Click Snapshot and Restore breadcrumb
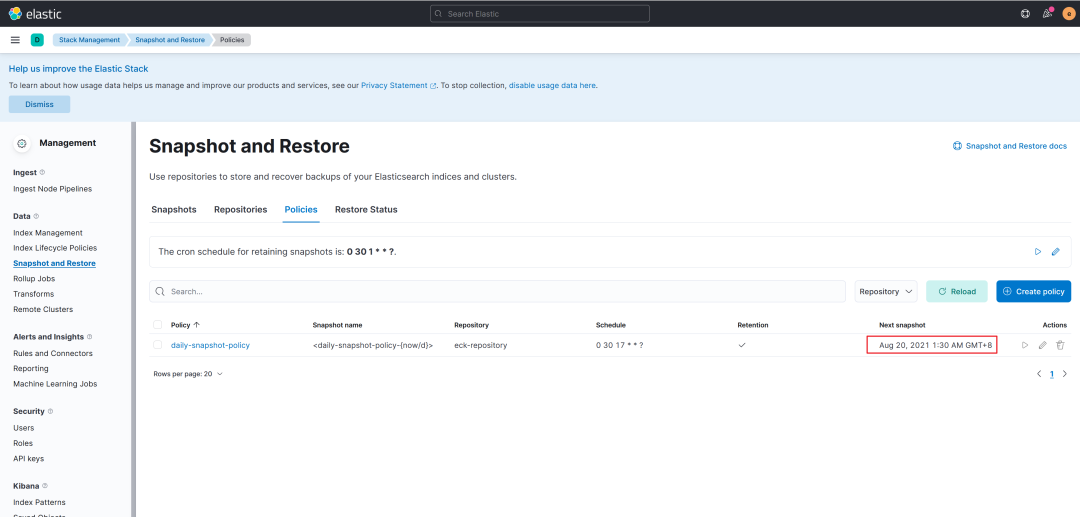Screen dimensions: 1080x517 point(170,40)
